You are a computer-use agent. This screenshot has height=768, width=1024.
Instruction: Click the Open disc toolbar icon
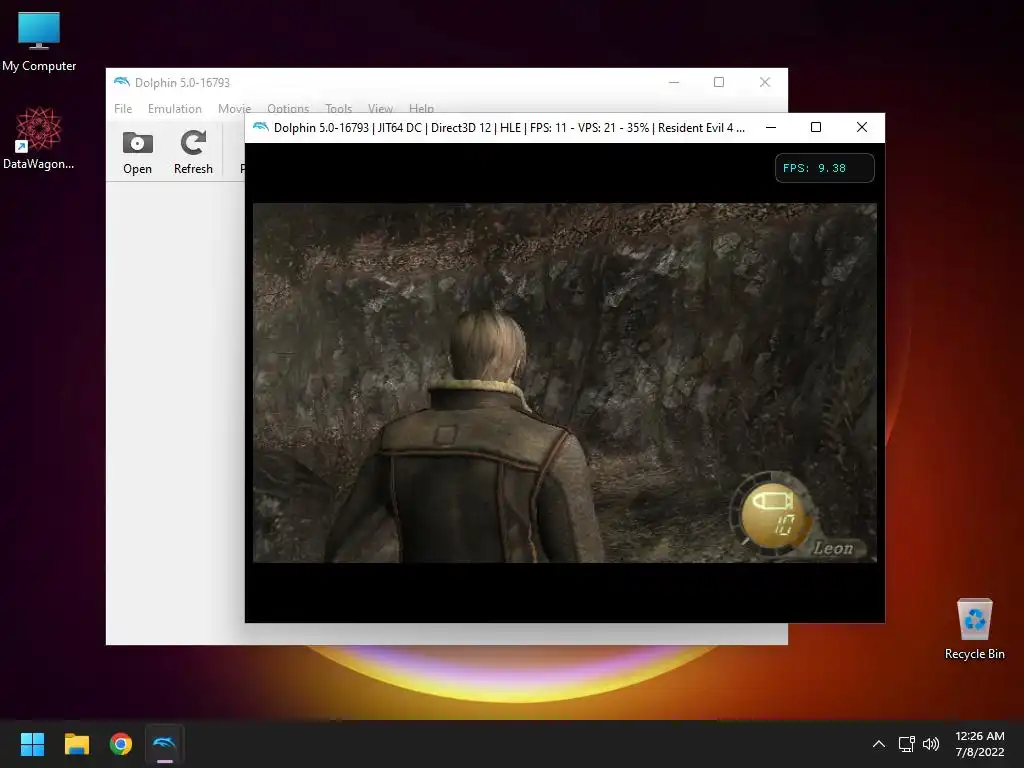[137, 153]
